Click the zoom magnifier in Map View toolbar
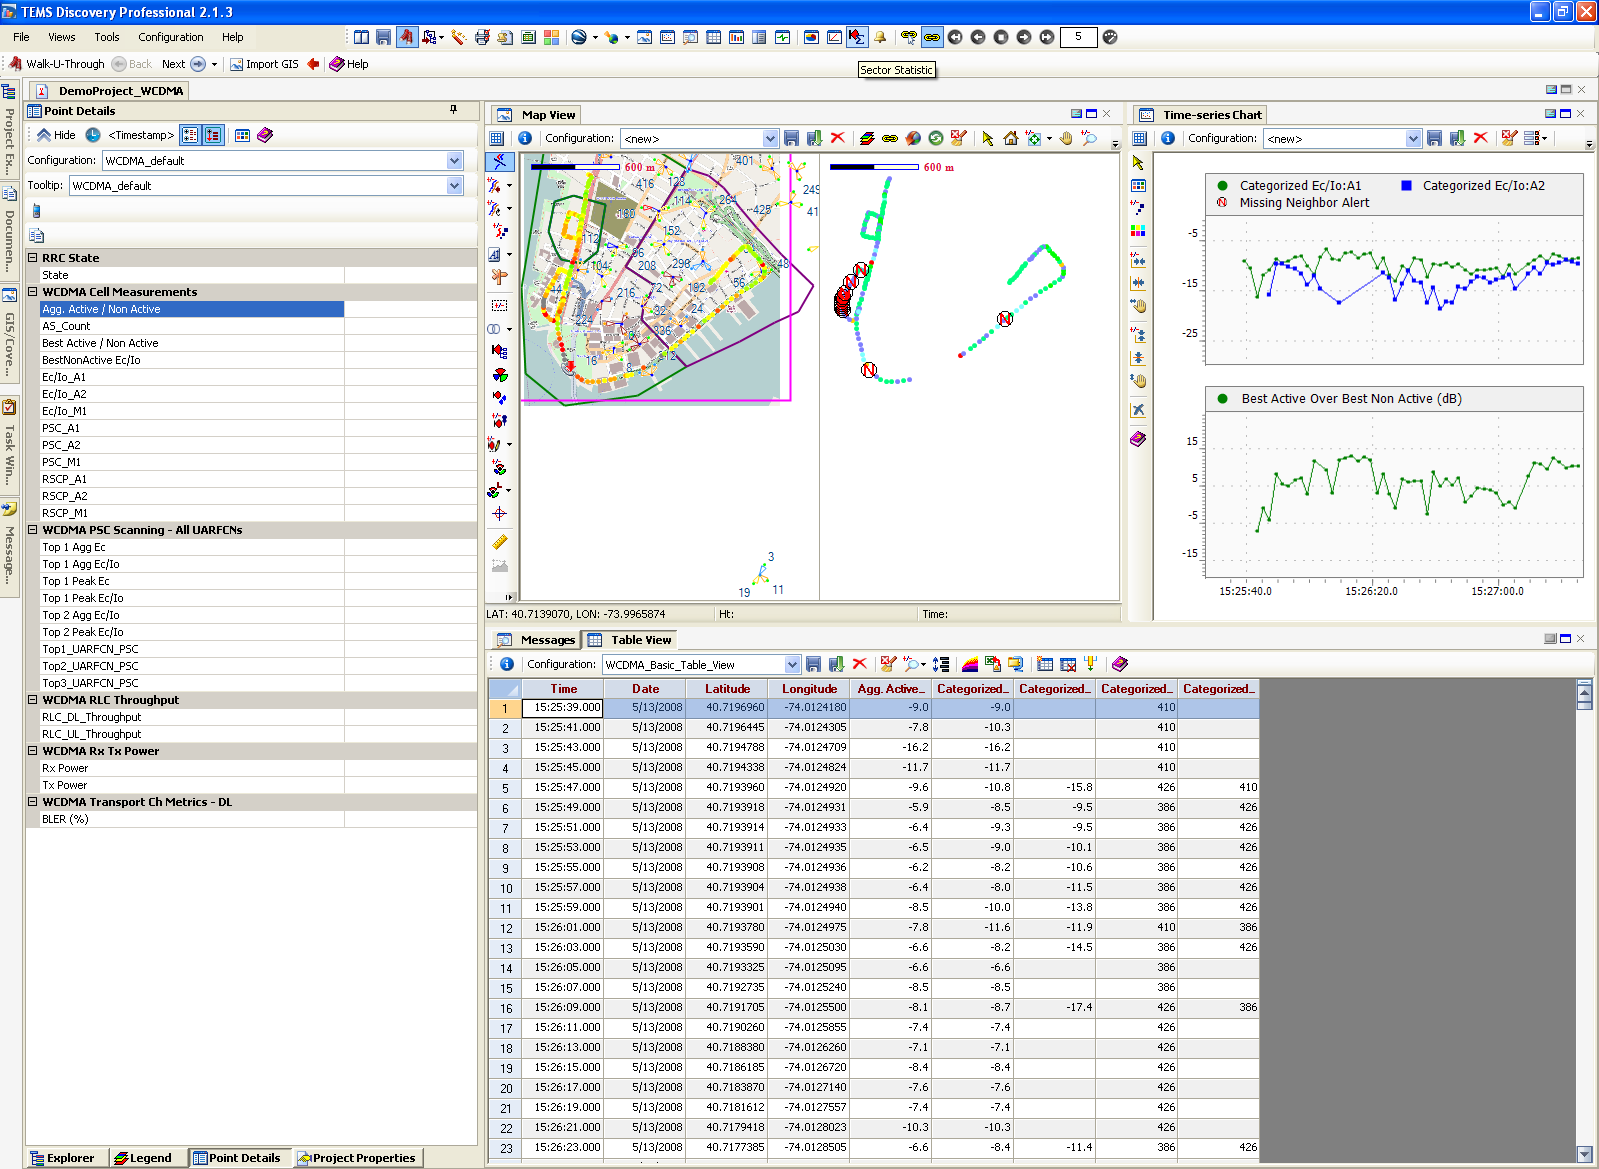The height and width of the screenshot is (1169, 1599). pyautogui.click(x=1089, y=138)
